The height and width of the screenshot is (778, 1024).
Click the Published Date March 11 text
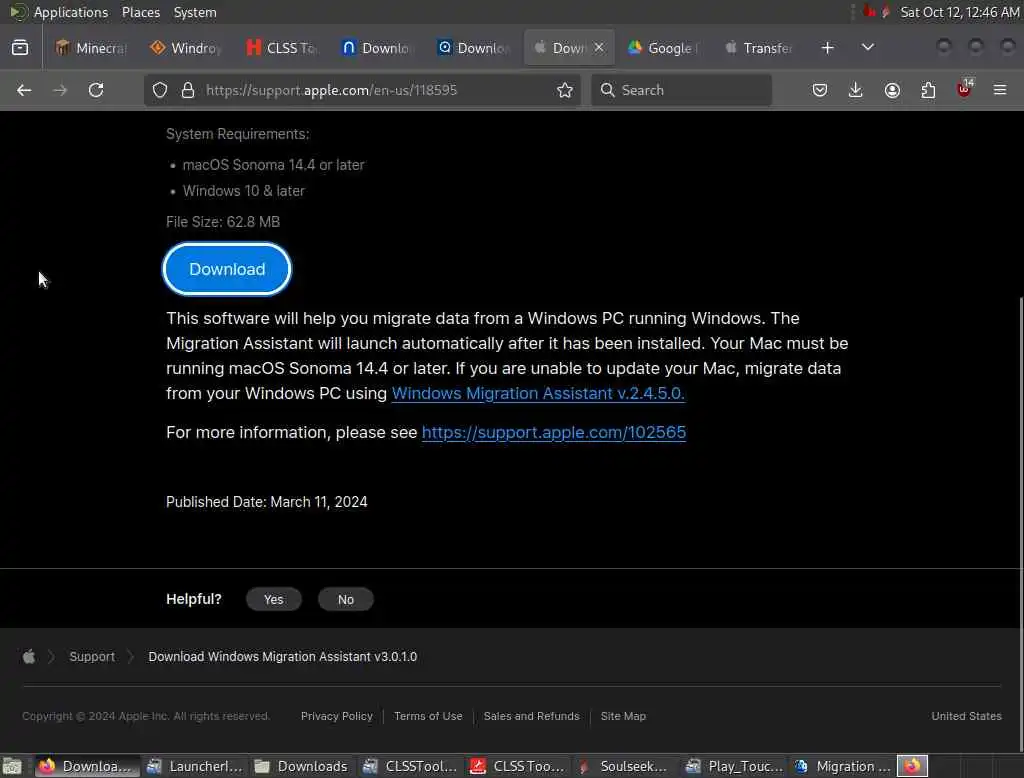pos(266,502)
